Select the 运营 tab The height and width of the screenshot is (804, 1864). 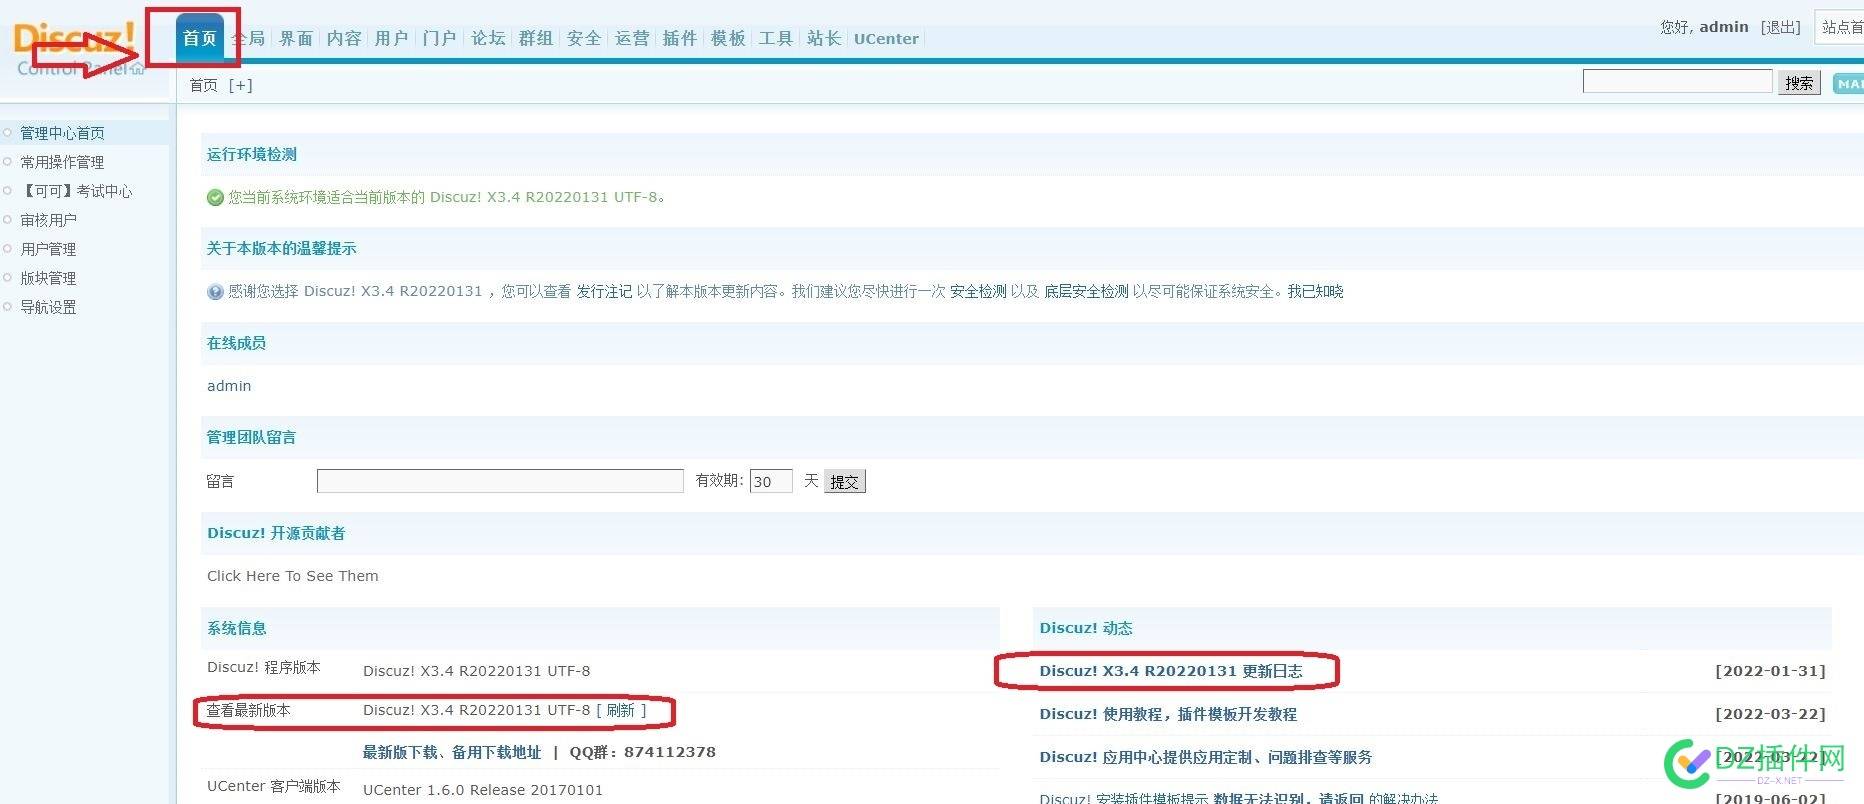coord(632,38)
